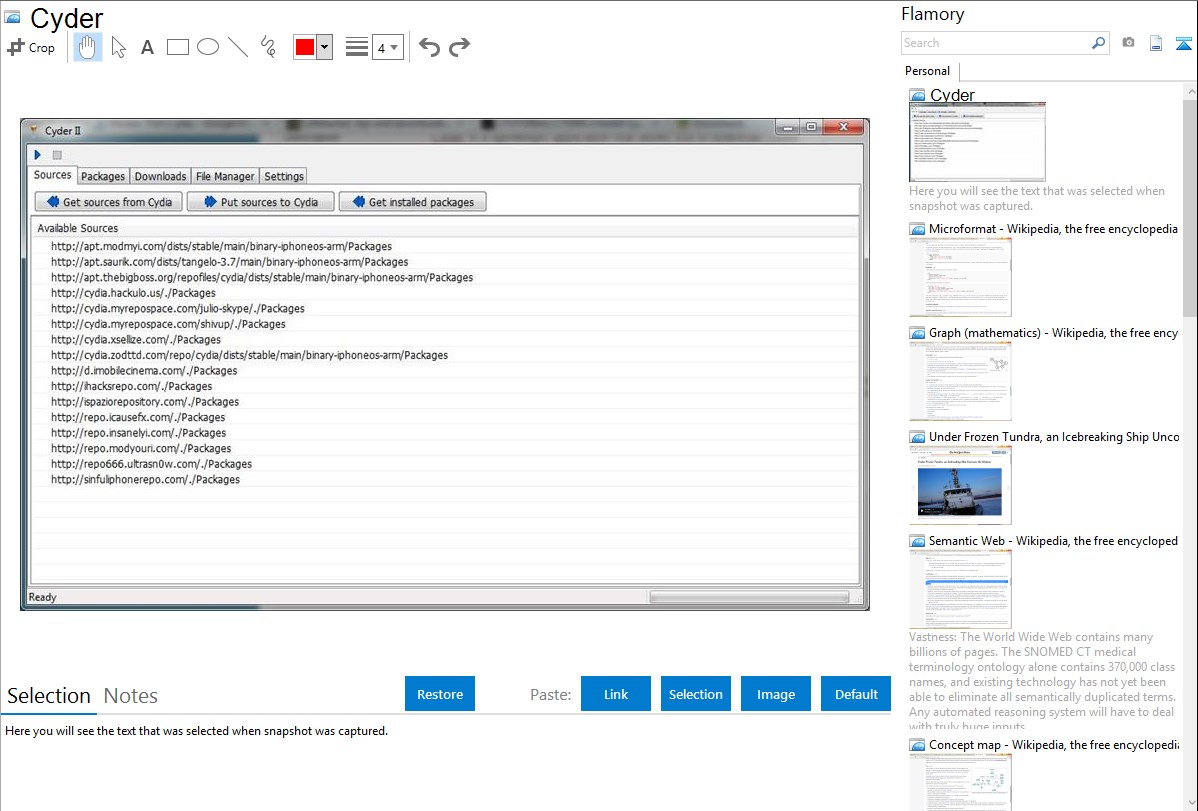Click the blue play icon in Cyder II
The image size is (1198, 811).
[x=37, y=154]
